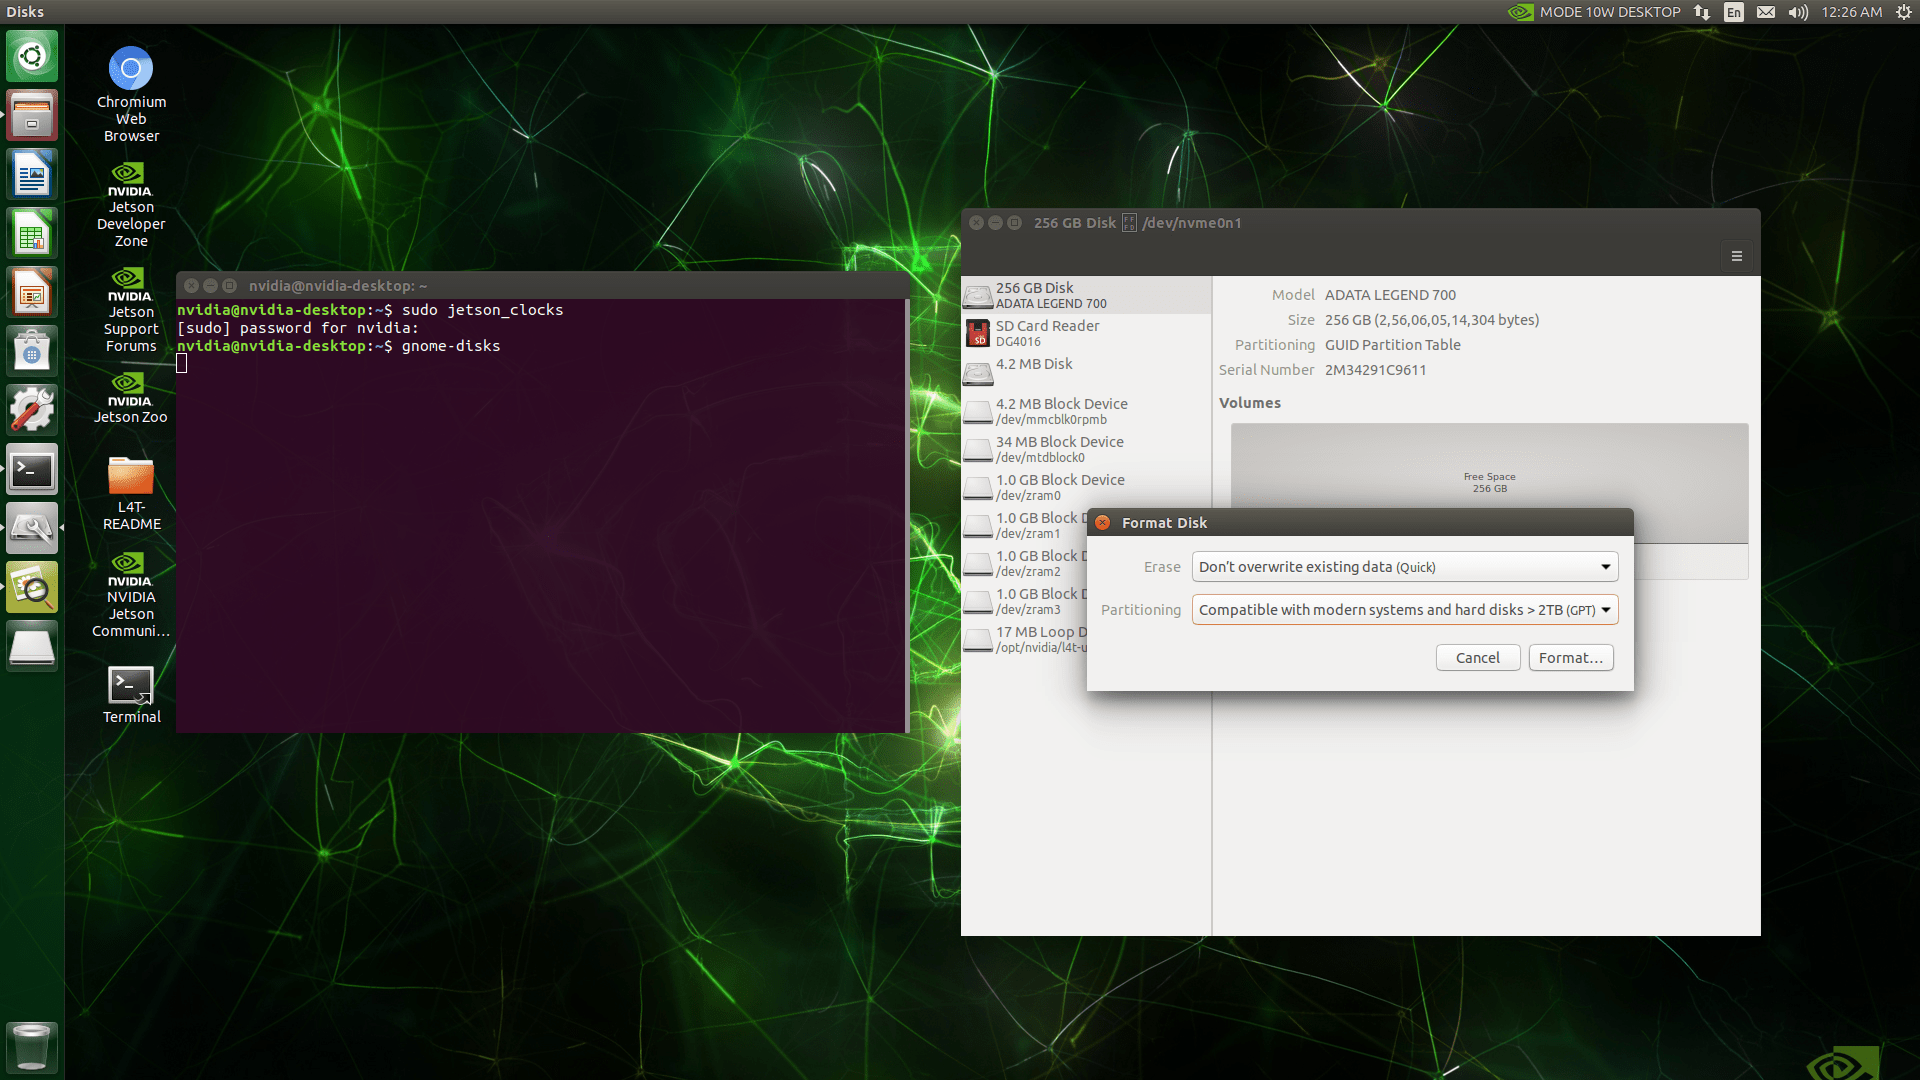
Task: Open LibreOffice Calc from the dock
Action: point(32,234)
